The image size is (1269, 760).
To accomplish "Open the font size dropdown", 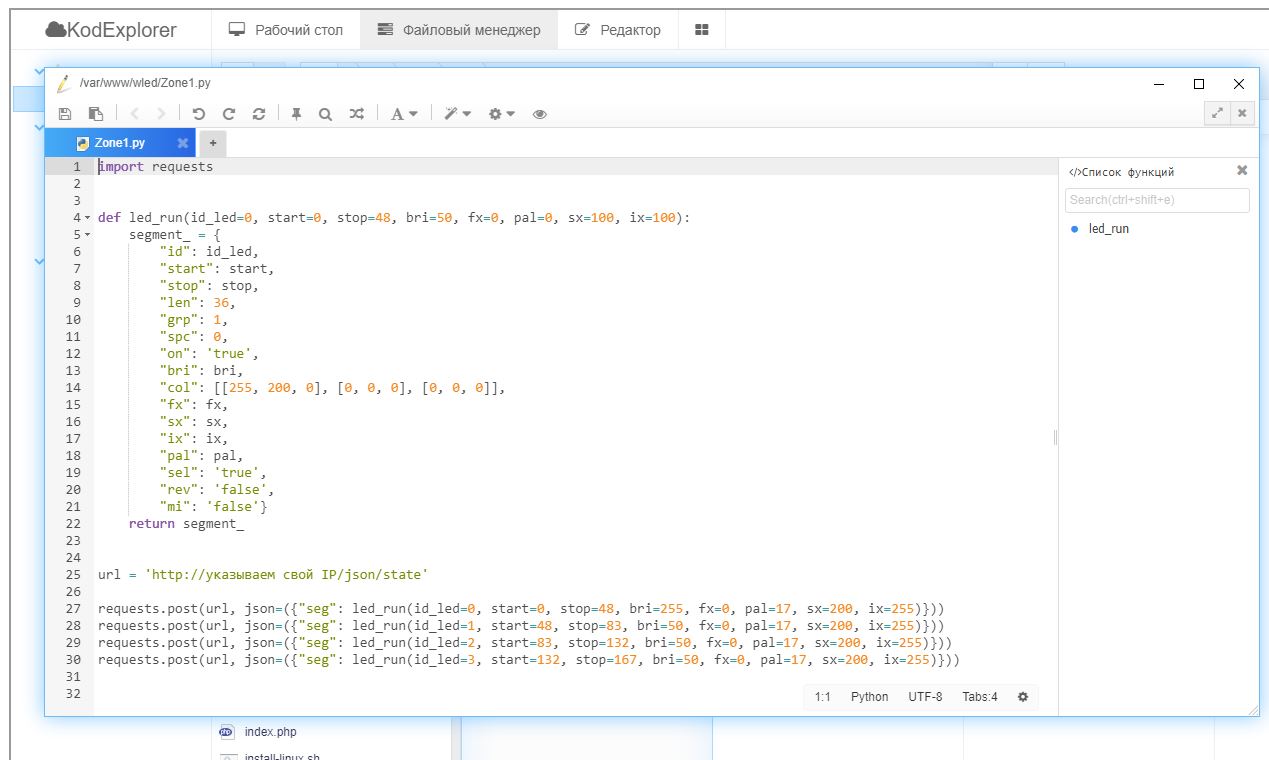I will click(404, 114).
